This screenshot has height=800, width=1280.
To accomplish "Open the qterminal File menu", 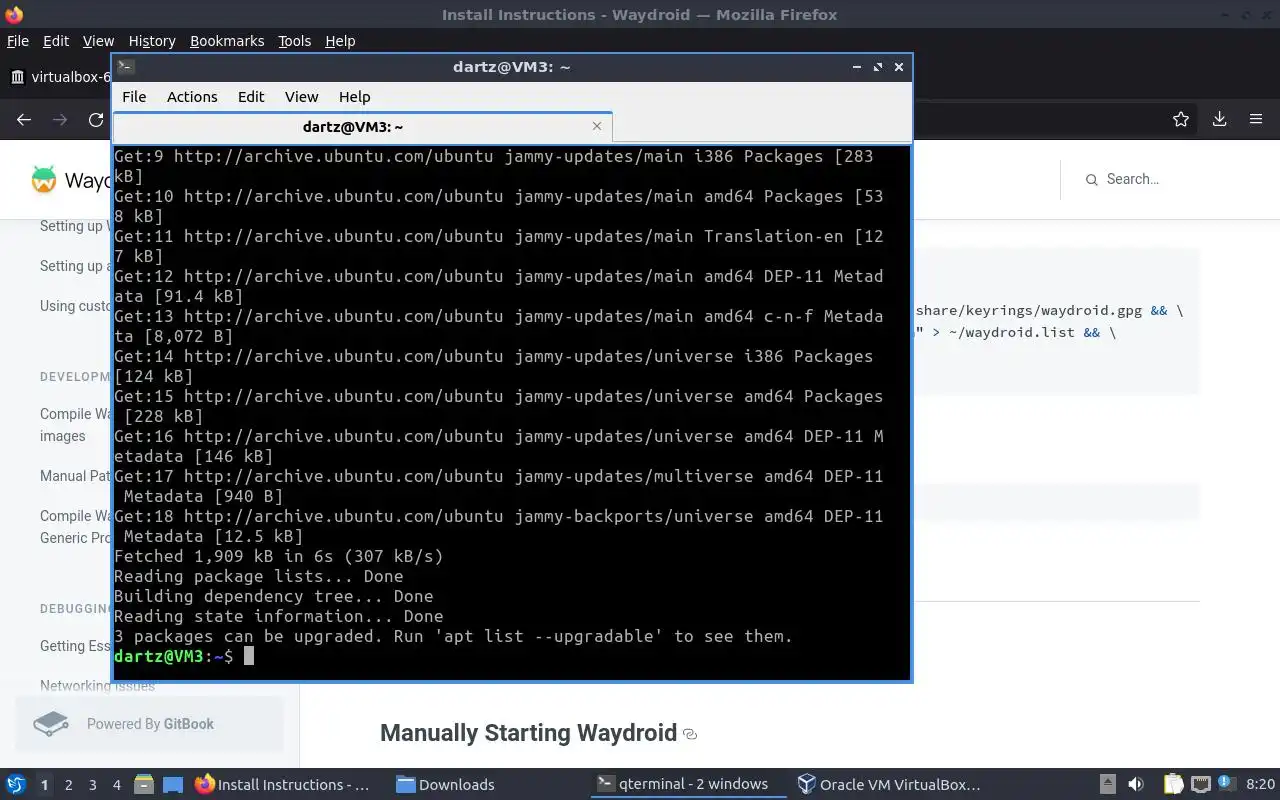I will pos(134,97).
